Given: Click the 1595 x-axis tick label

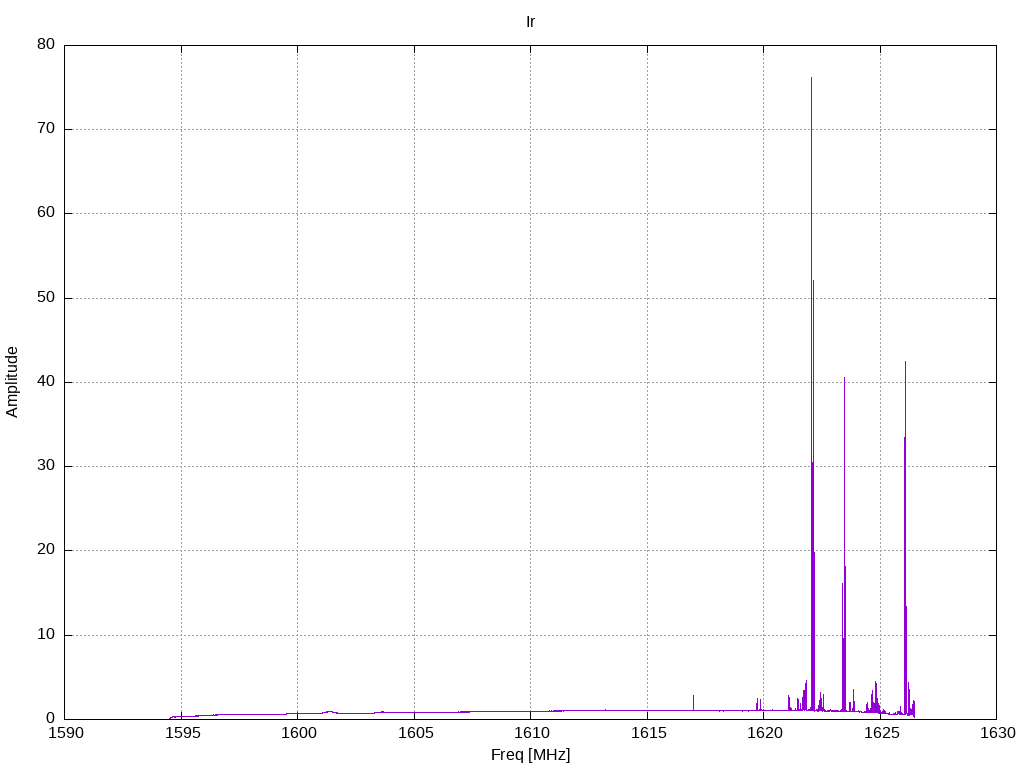Looking at the screenshot, I should [x=182, y=733].
